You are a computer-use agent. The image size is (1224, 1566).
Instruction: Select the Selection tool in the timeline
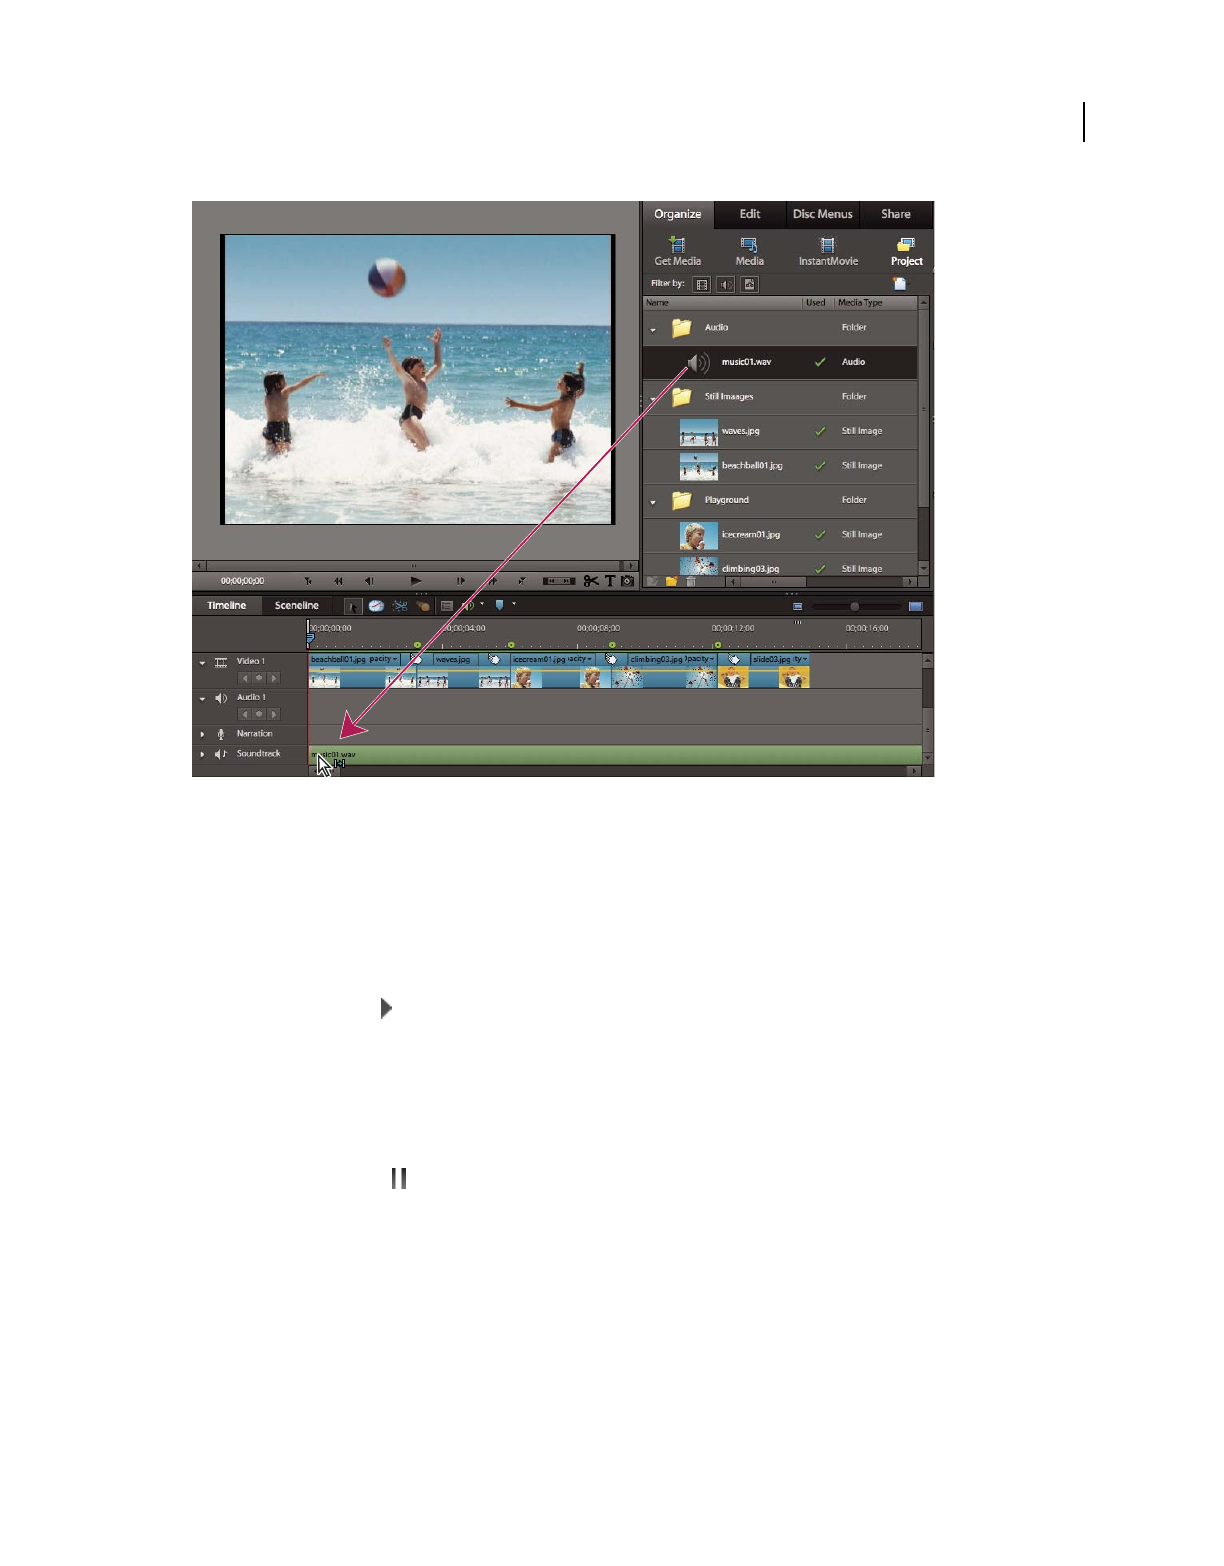point(353,606)
